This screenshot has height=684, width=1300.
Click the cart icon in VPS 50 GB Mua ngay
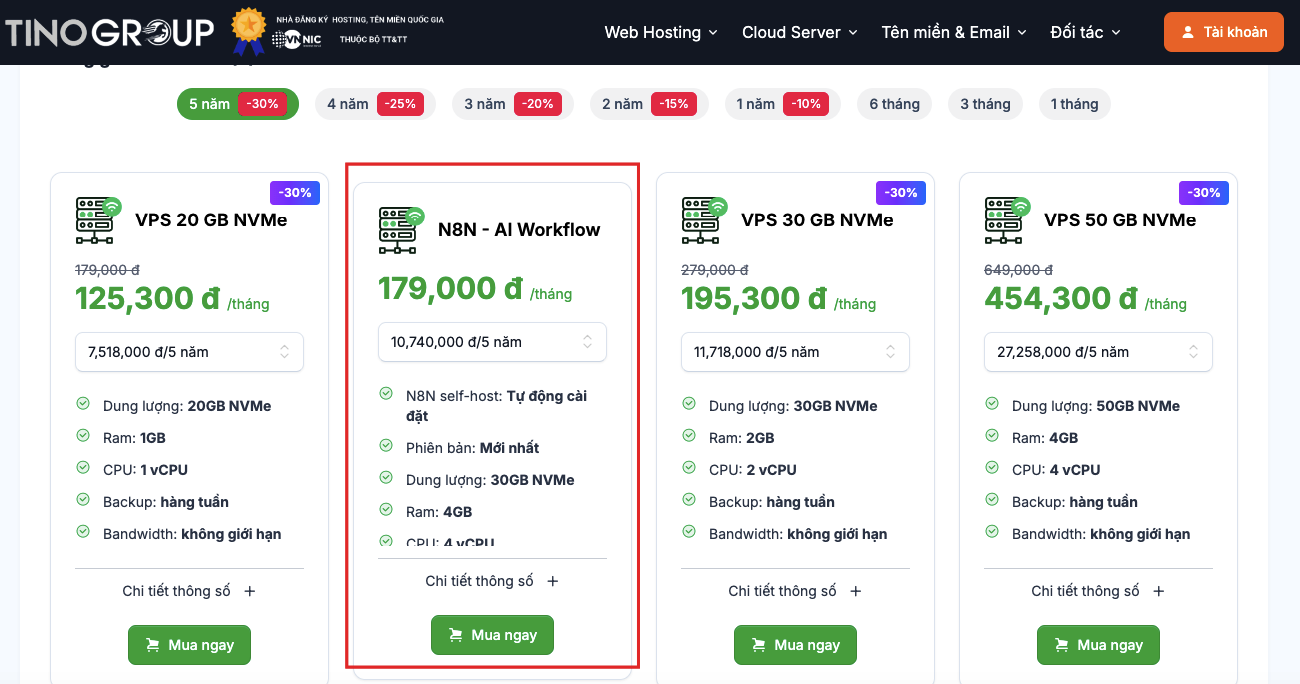[1062, 645]
